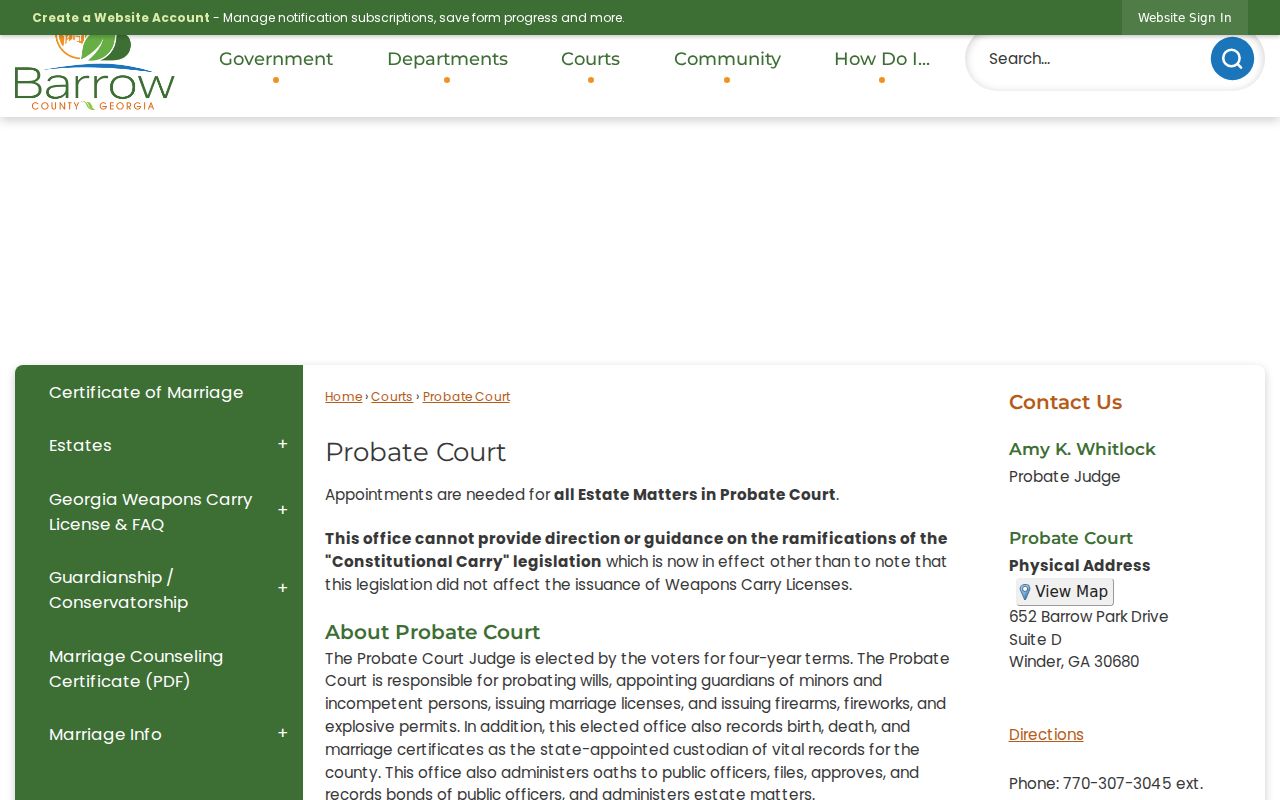Open the Departments menu
This screenshot has width=1280, height=800.
point(447,59)
